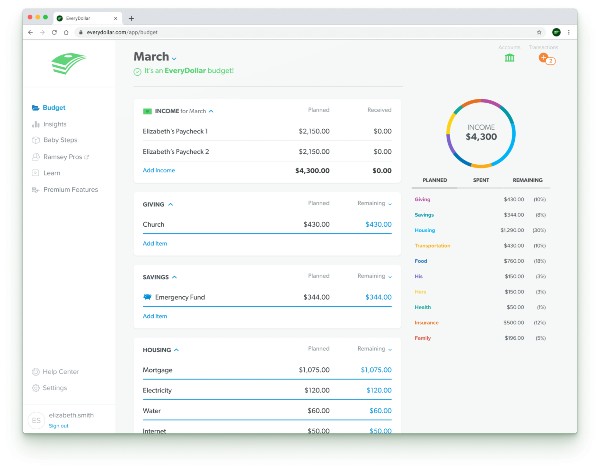Image resolution: width=600 pixels, height=470 pixels.
Task: Click the ES user avatar
Action: coord(36,420)
